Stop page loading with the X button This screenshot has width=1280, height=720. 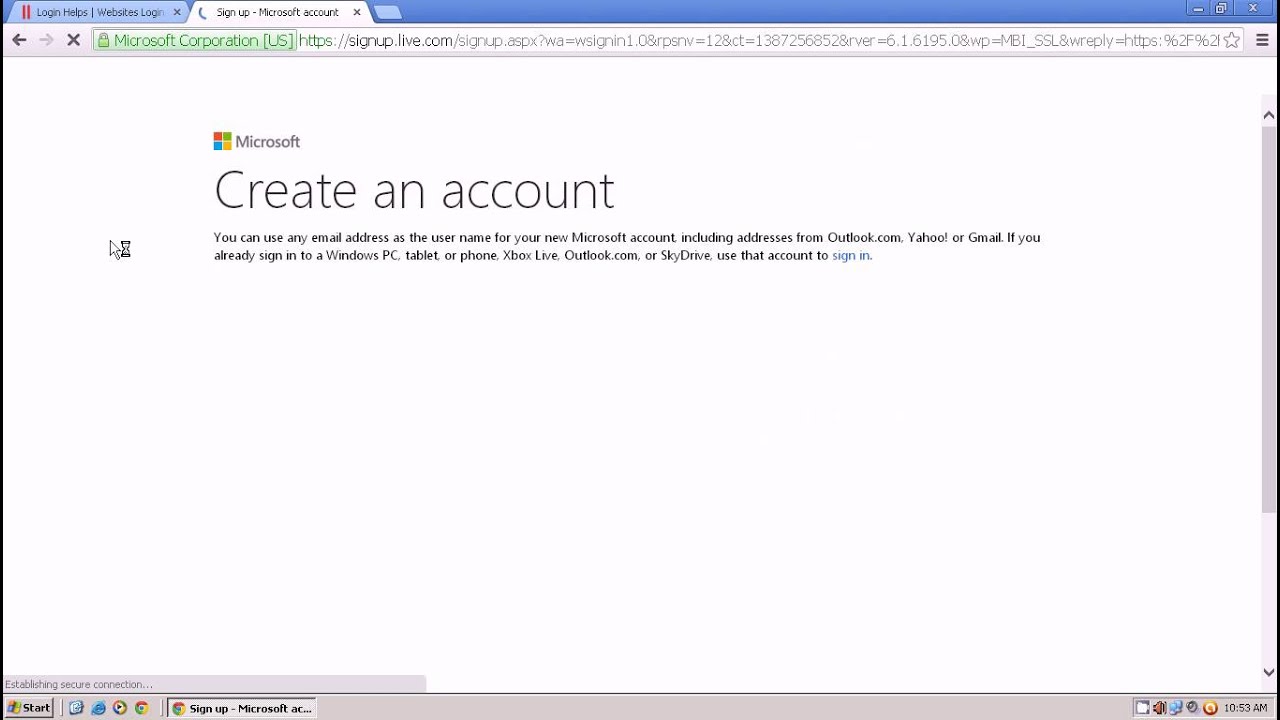point(73,40)
